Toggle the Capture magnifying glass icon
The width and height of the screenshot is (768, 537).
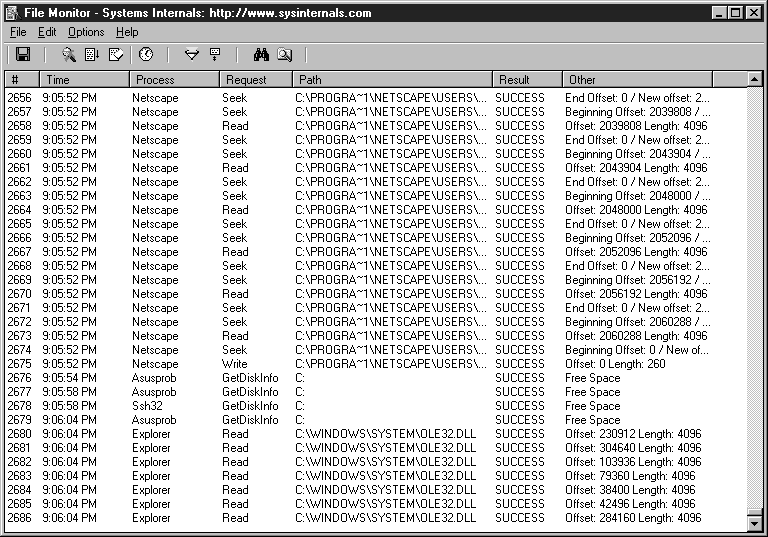(69, 55)
